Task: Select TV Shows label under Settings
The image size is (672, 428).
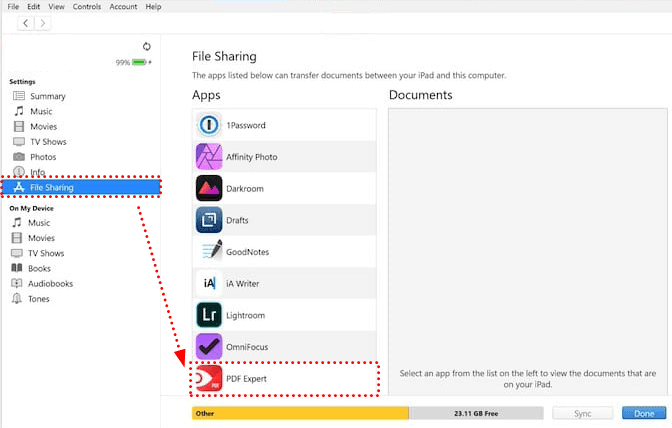Action: point(48,141)
